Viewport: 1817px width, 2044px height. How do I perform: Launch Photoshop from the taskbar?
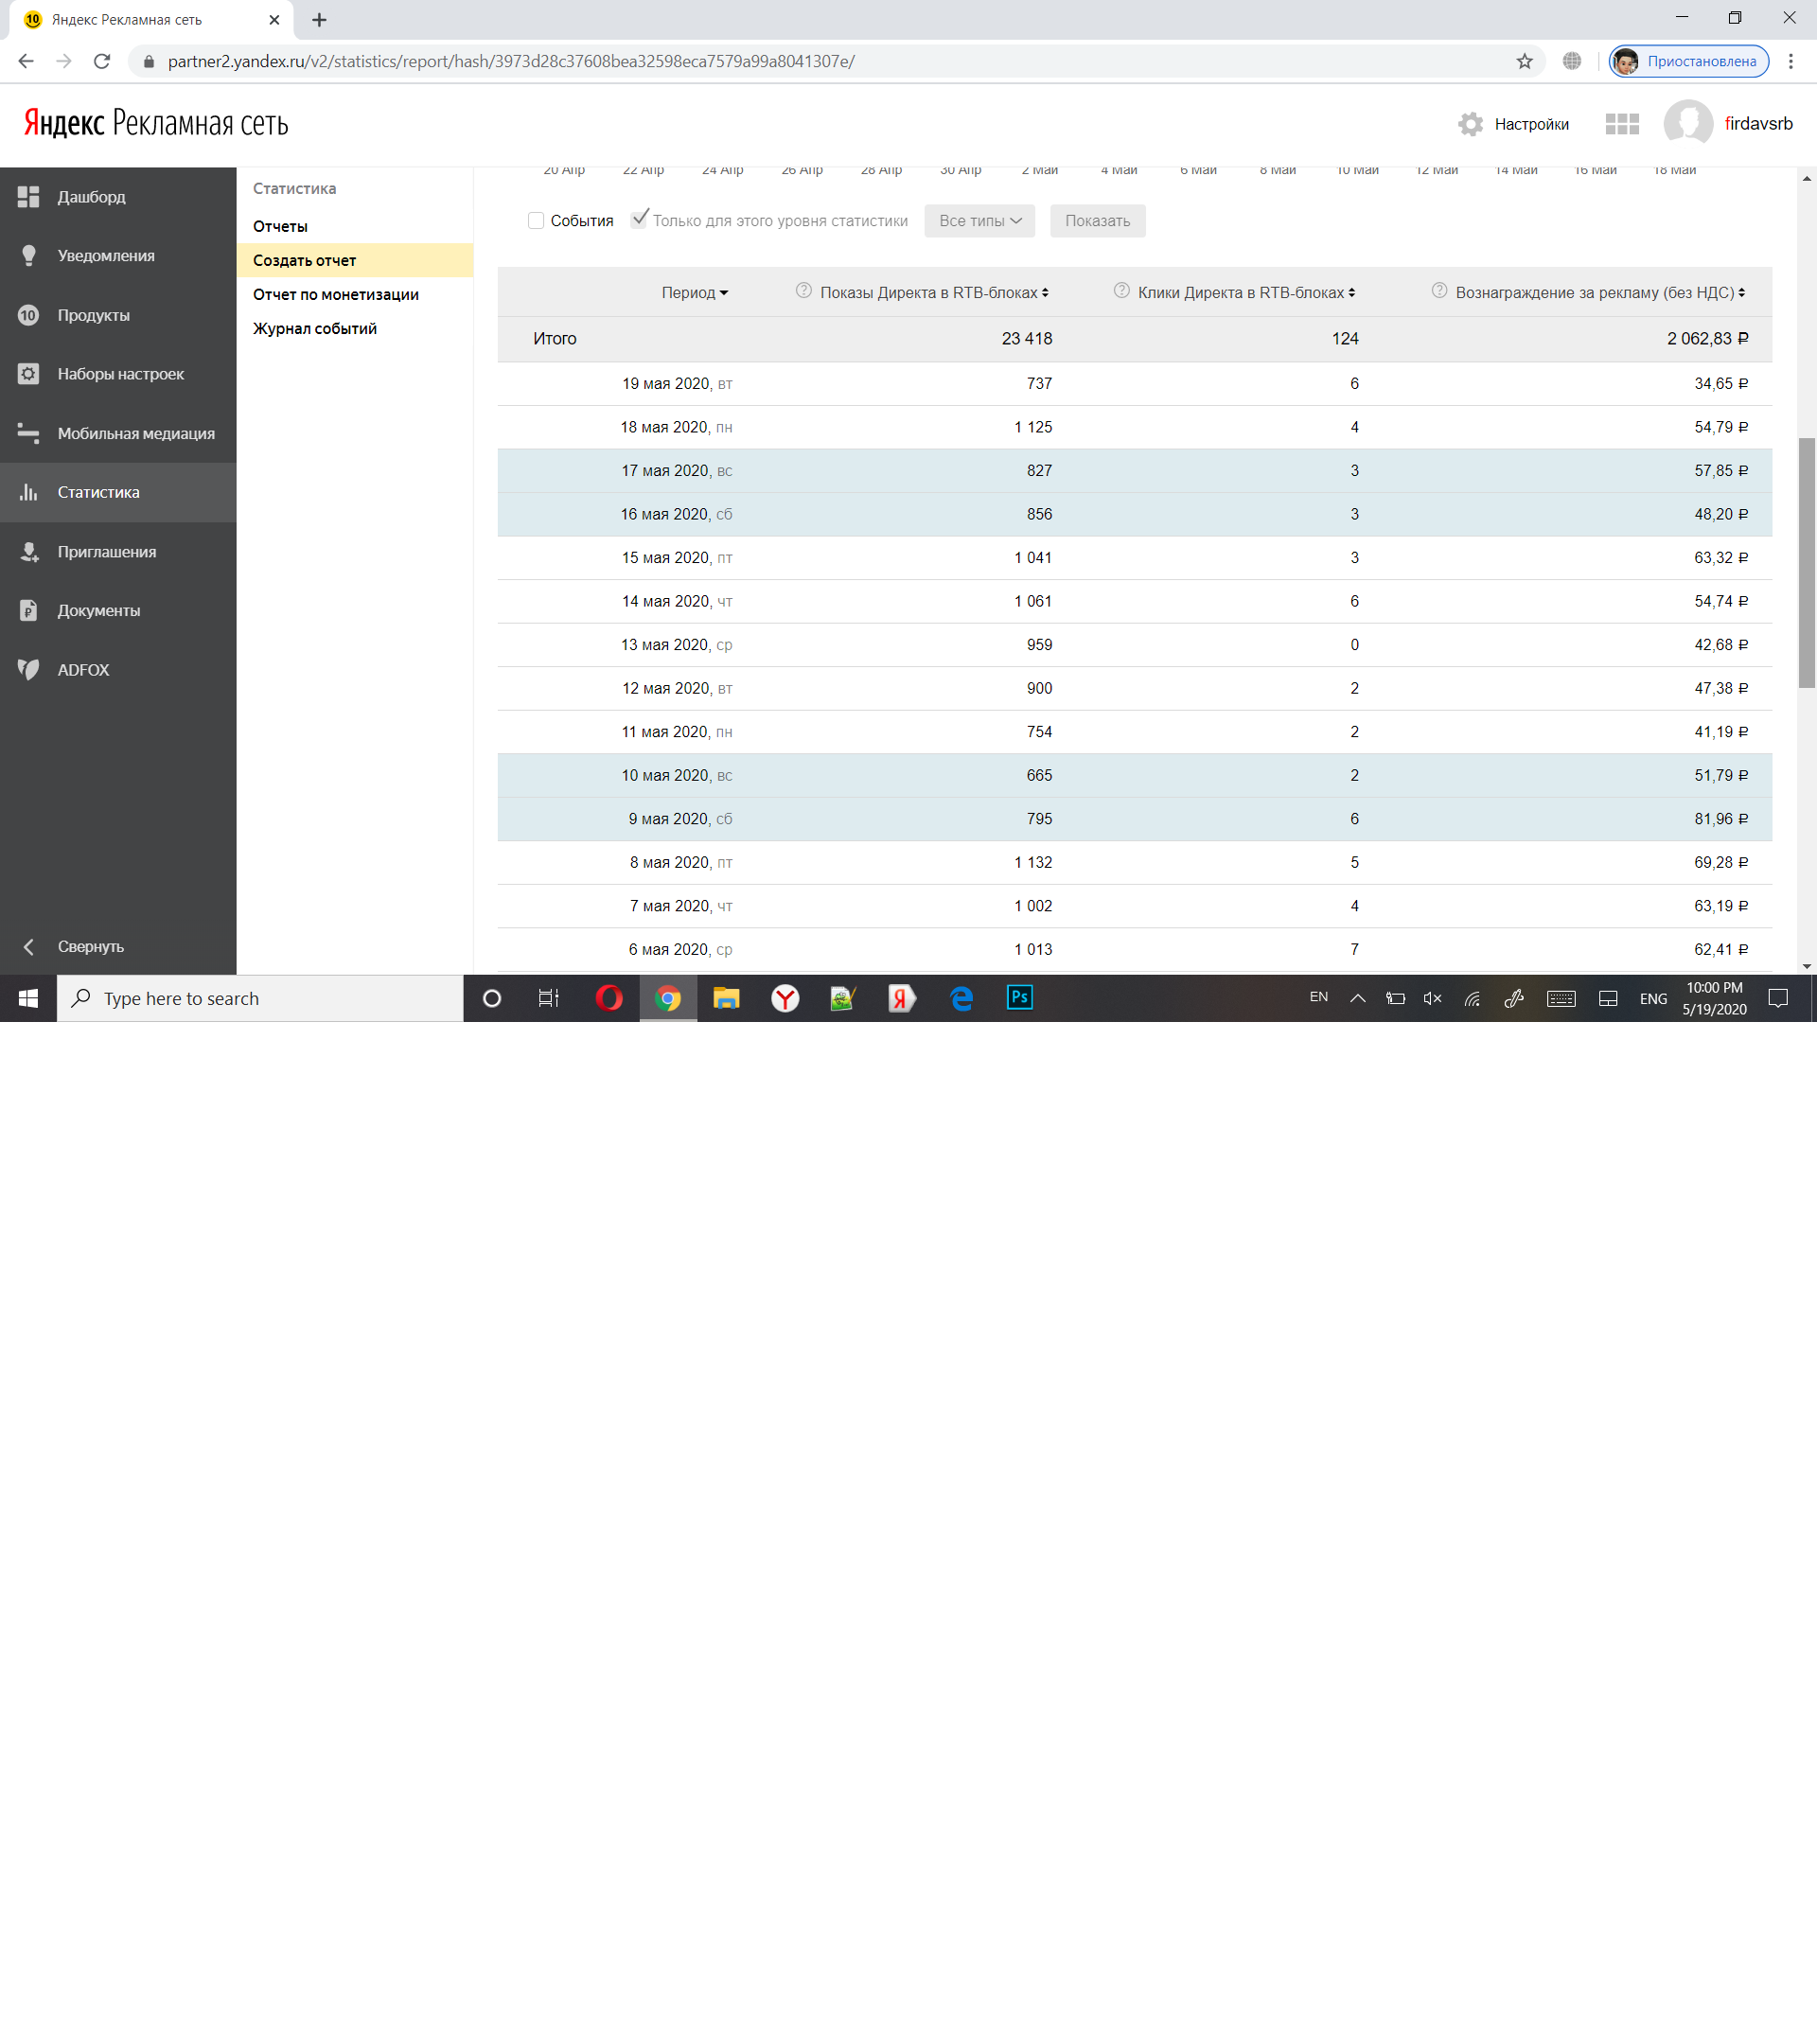pyautogui.click(x=1019, y=998)
